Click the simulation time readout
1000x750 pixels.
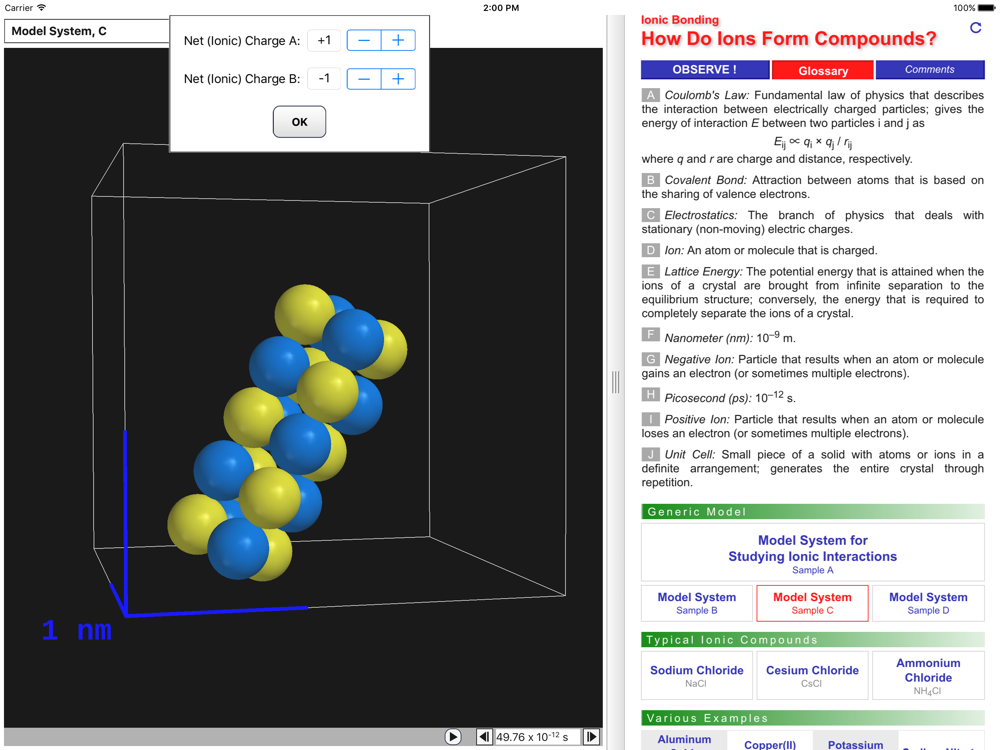pyautogui.click(x=537, y=737)
